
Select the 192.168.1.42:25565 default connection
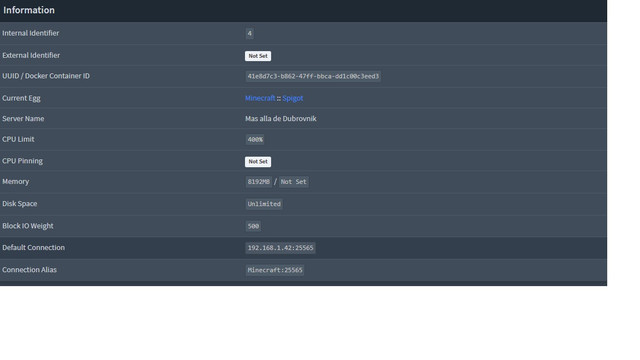280,248
